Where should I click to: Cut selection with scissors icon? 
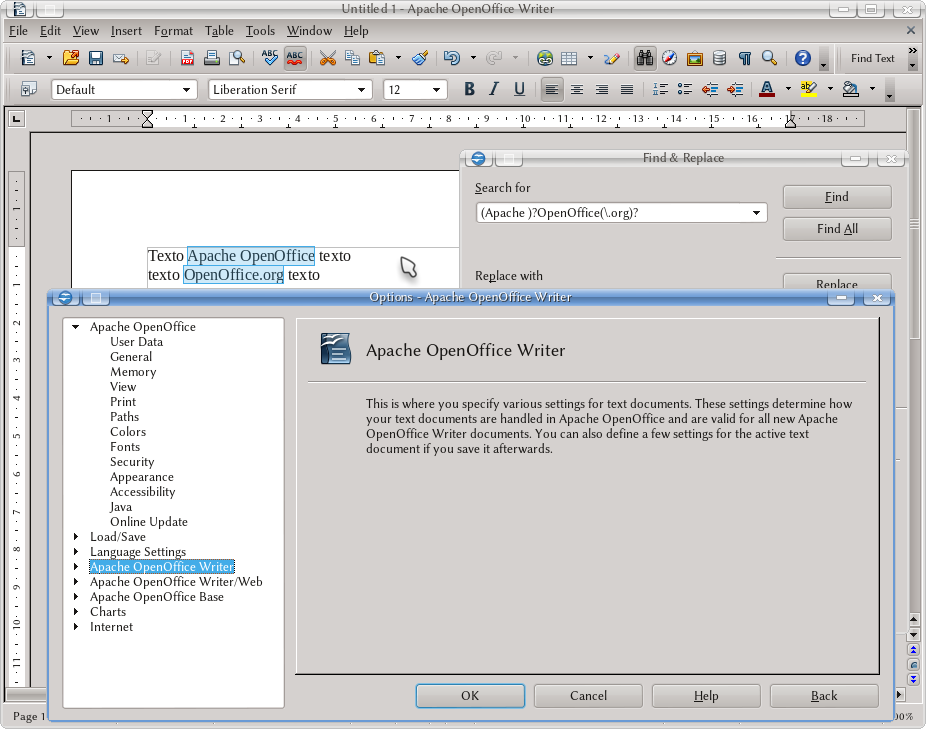pos(327,58)
